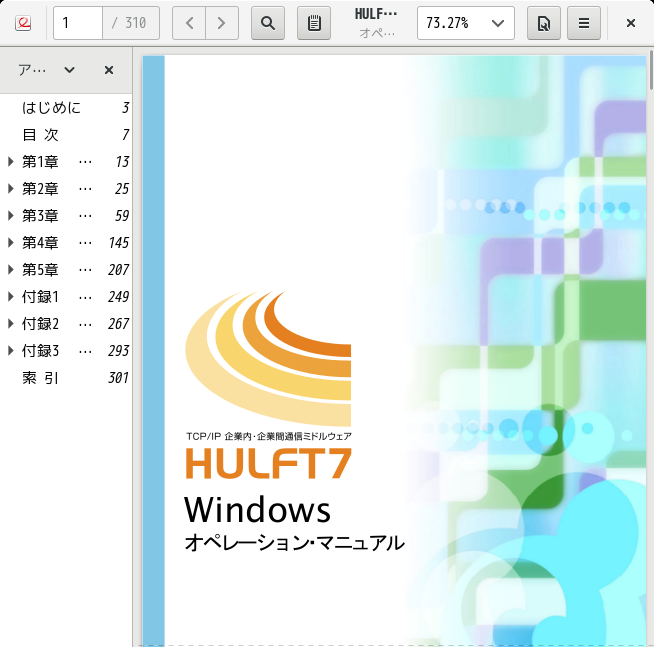Open the file options document icon
This screenshot has height=647, width=654.
point(543,23)
